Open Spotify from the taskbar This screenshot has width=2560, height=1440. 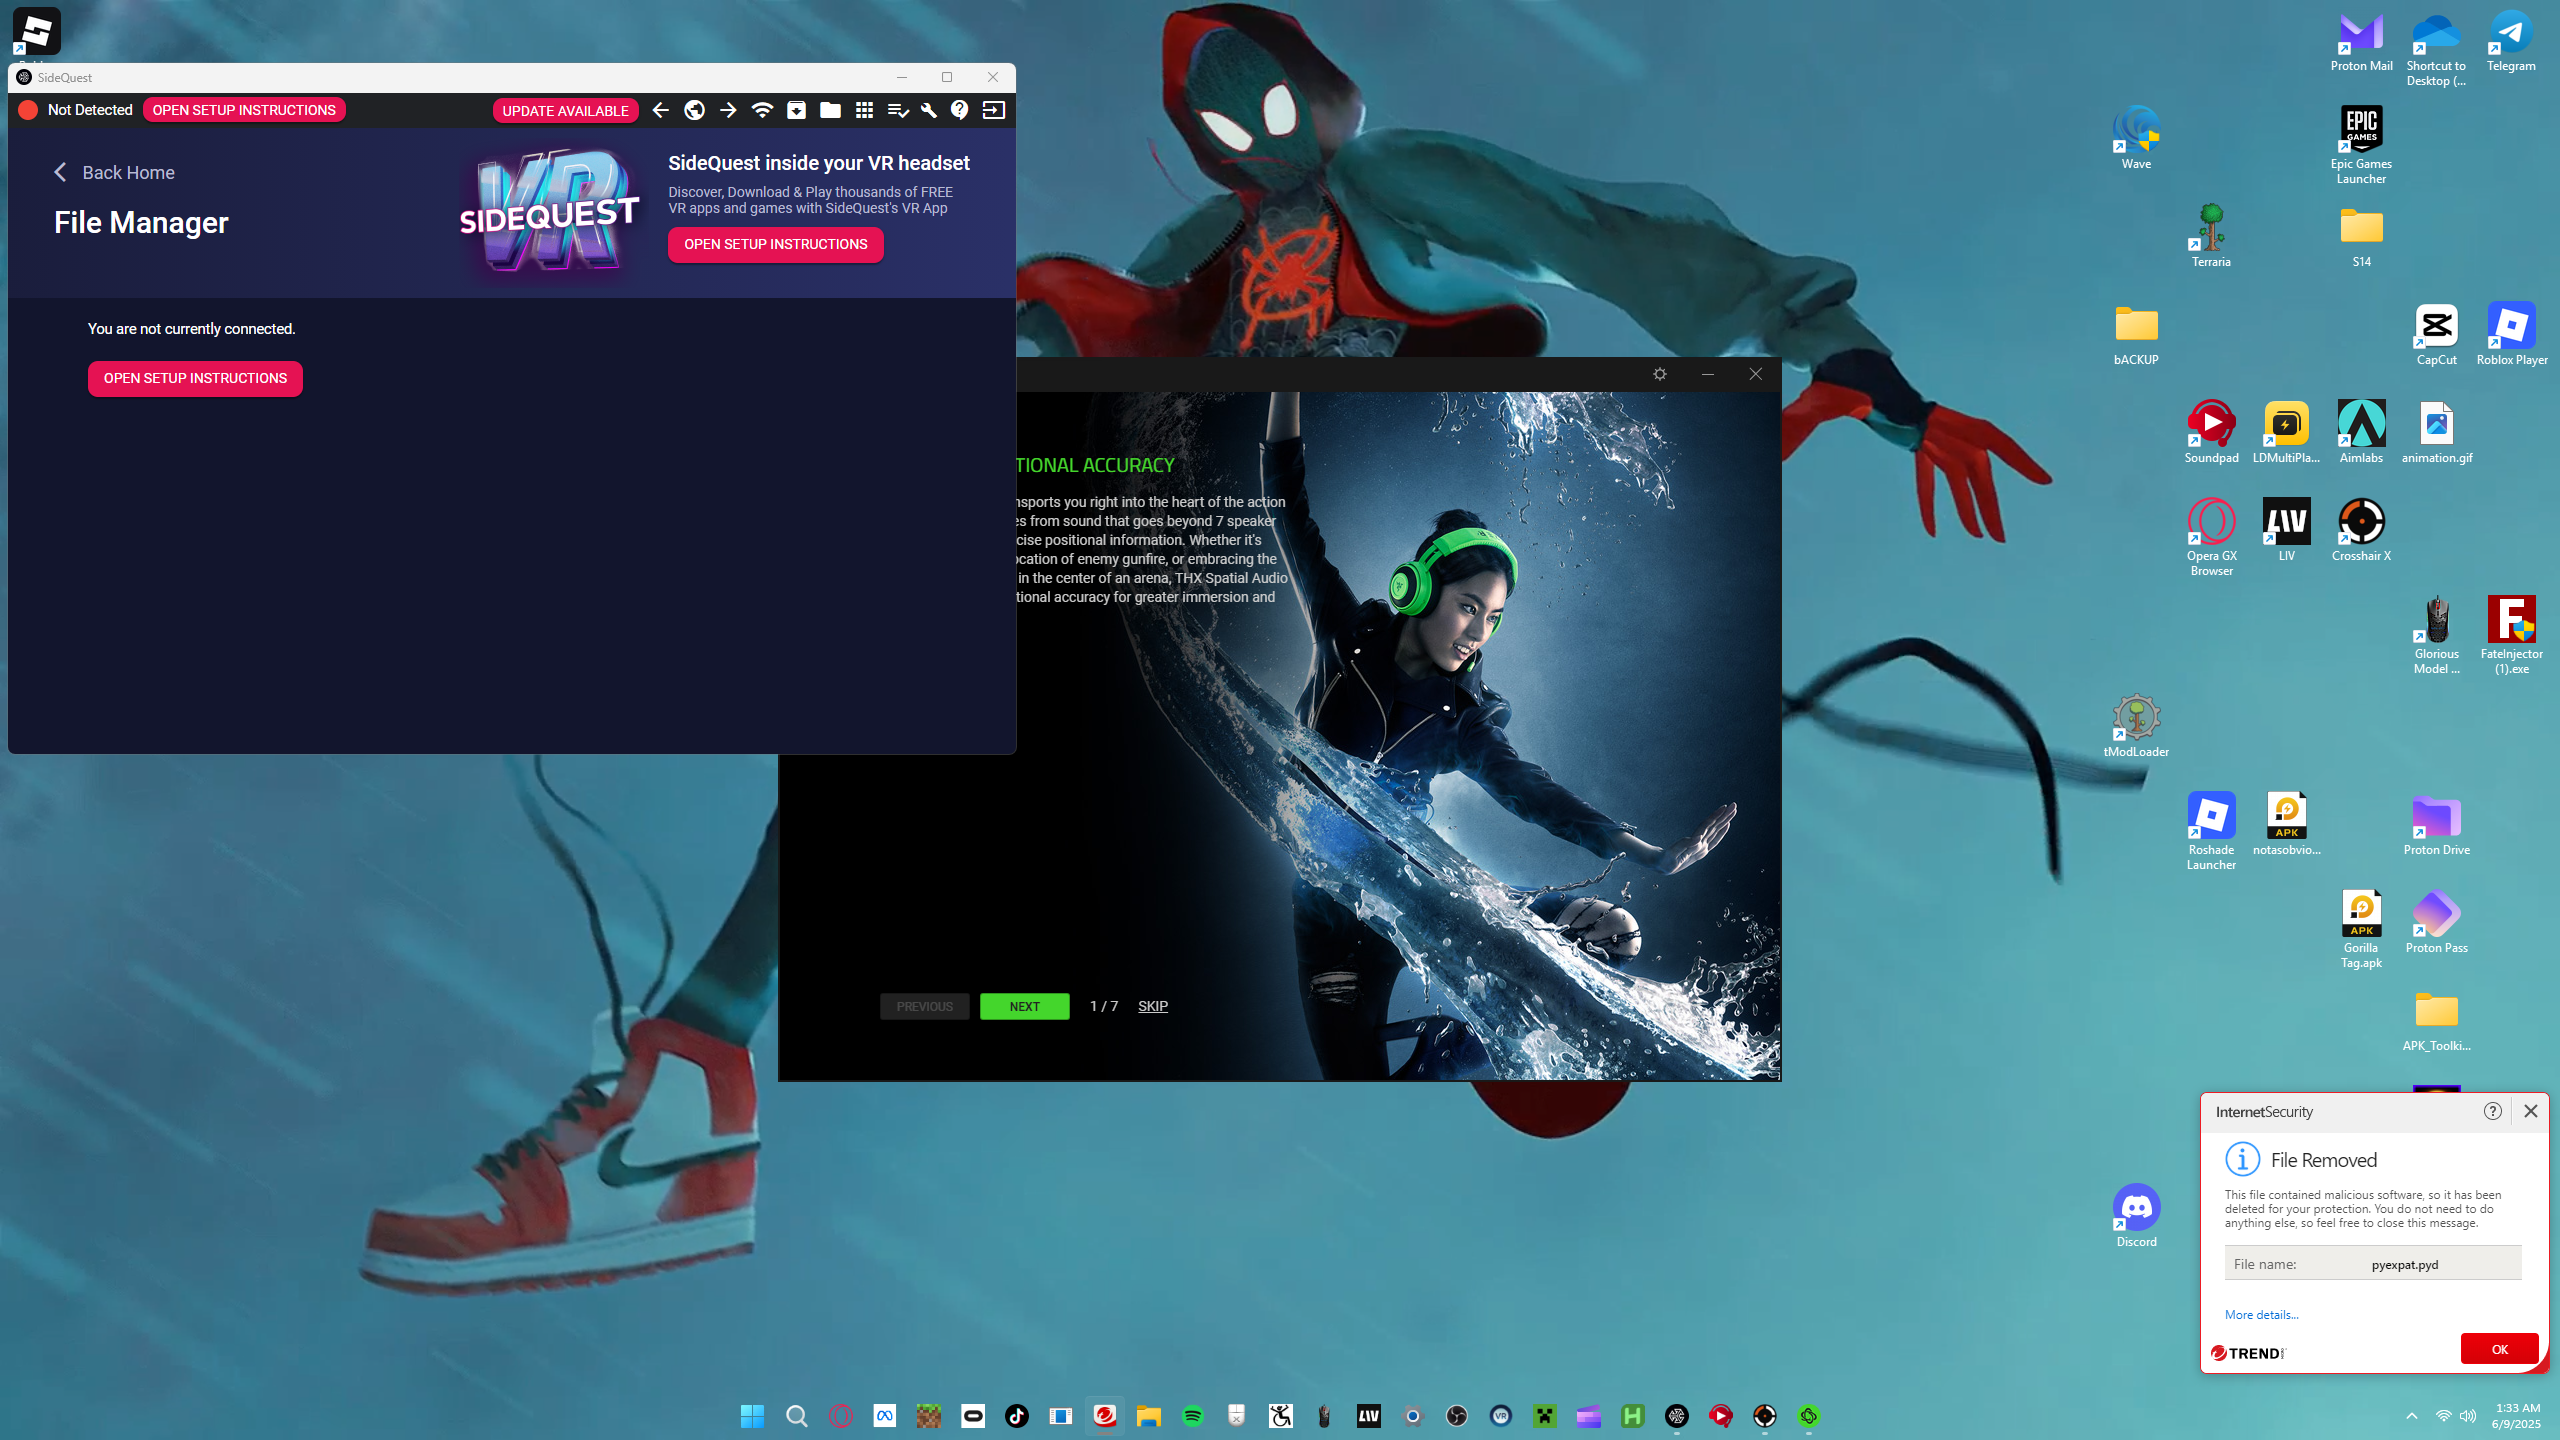point(1192,1416)
